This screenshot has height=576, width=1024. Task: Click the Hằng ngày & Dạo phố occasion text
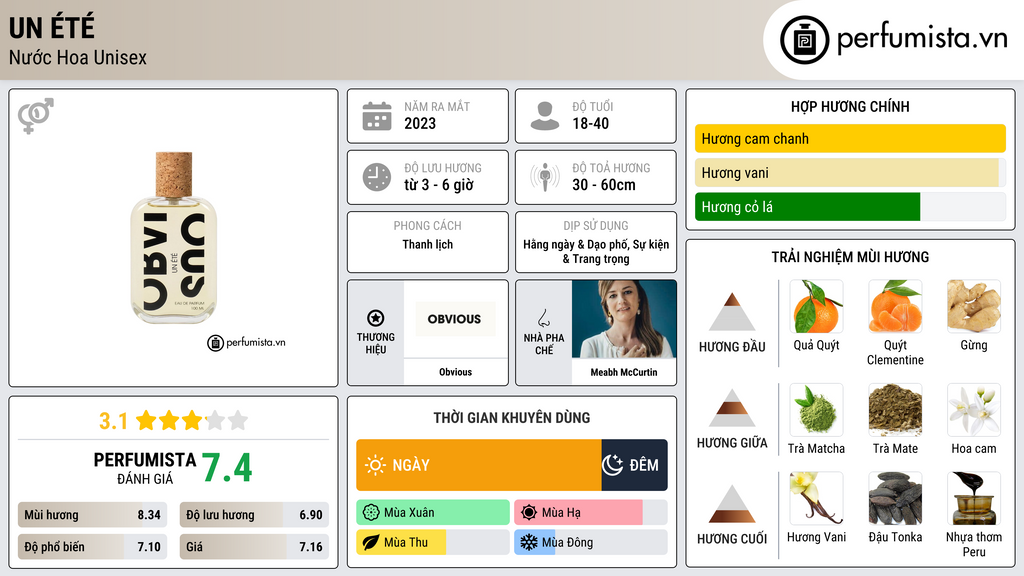pyautogui.click(x=596, y=251)
